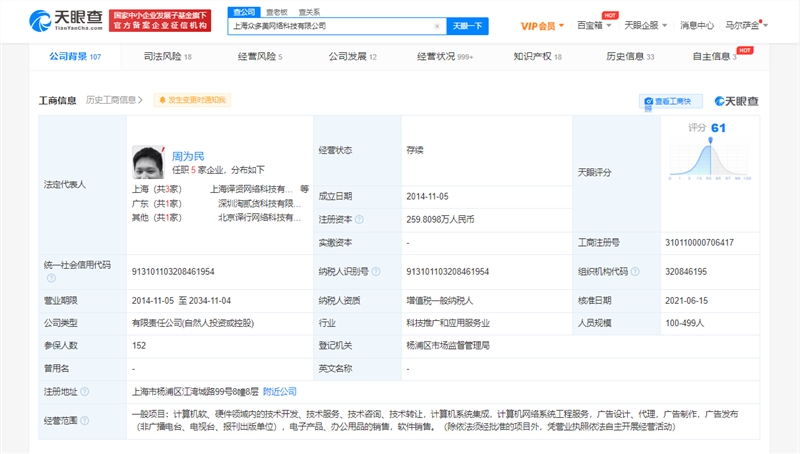The image size is (800, 454).
Task: Select the 经营风险 5 tab
Action: click(x=260, y=57)
